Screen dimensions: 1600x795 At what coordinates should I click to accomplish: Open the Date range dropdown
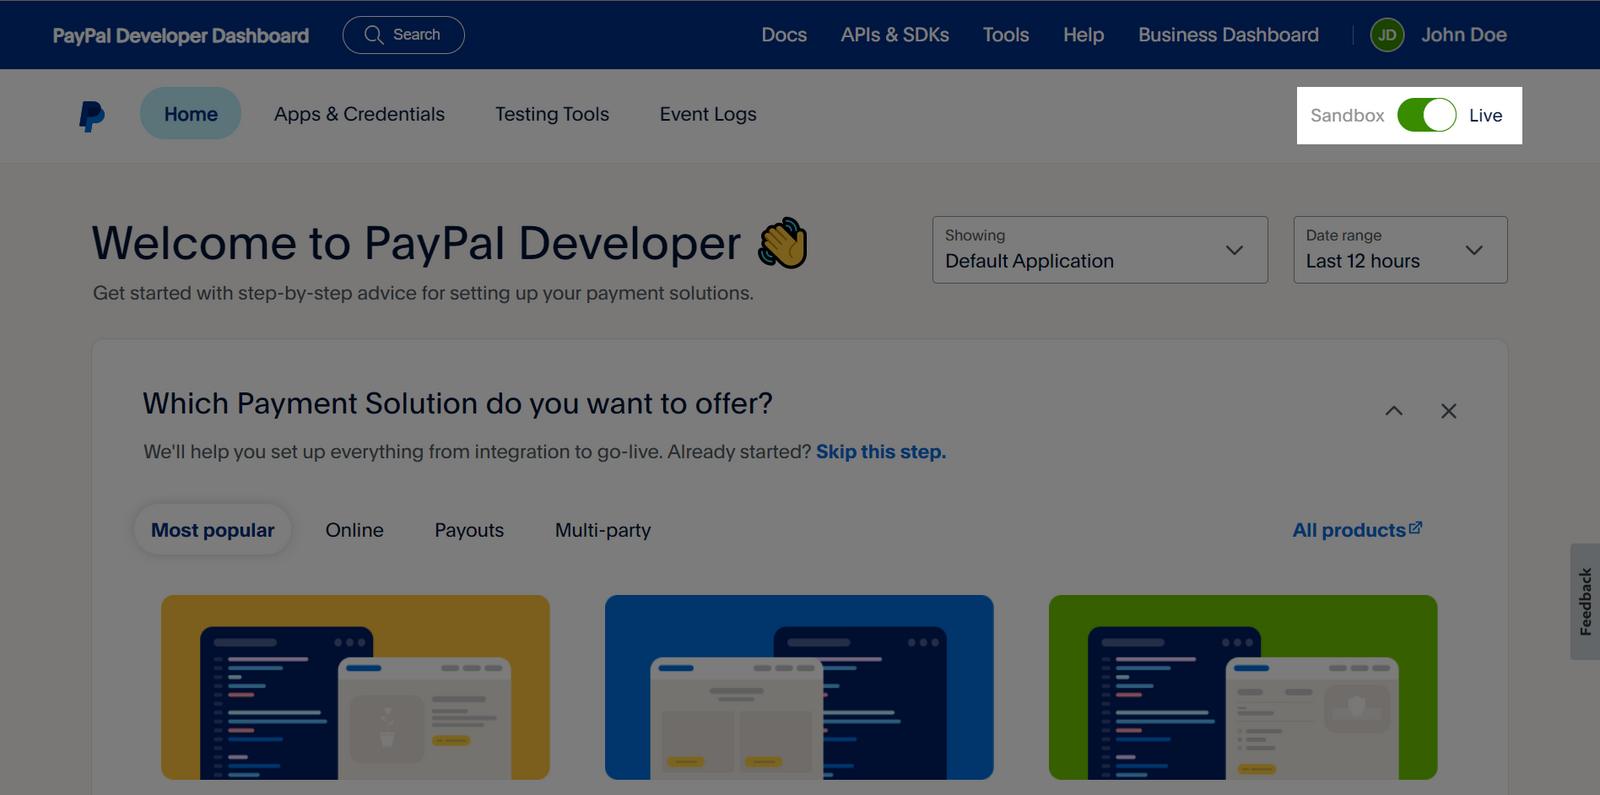(1400, 250)
